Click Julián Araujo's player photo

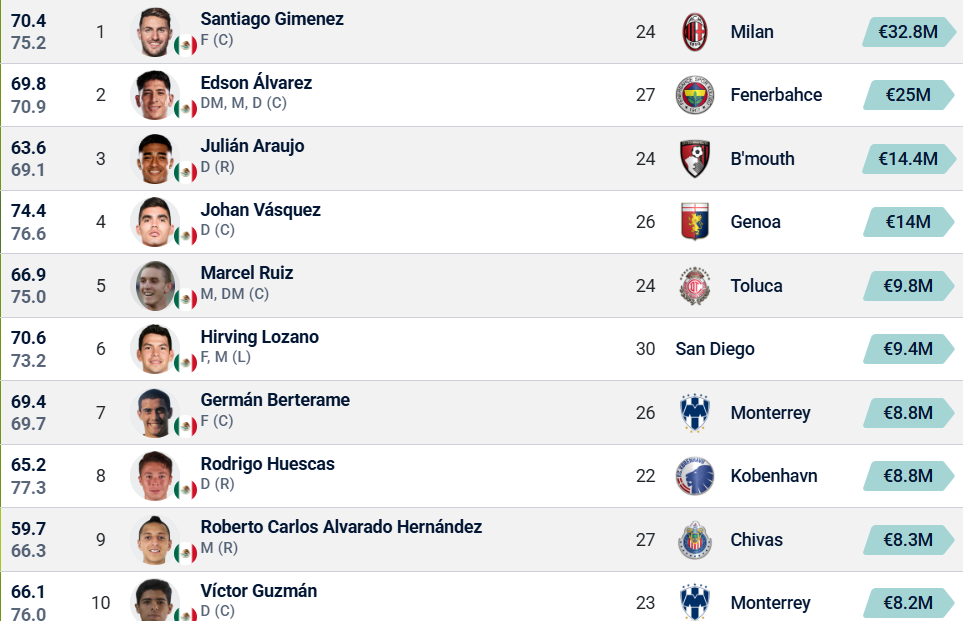(x=156, y=159)
